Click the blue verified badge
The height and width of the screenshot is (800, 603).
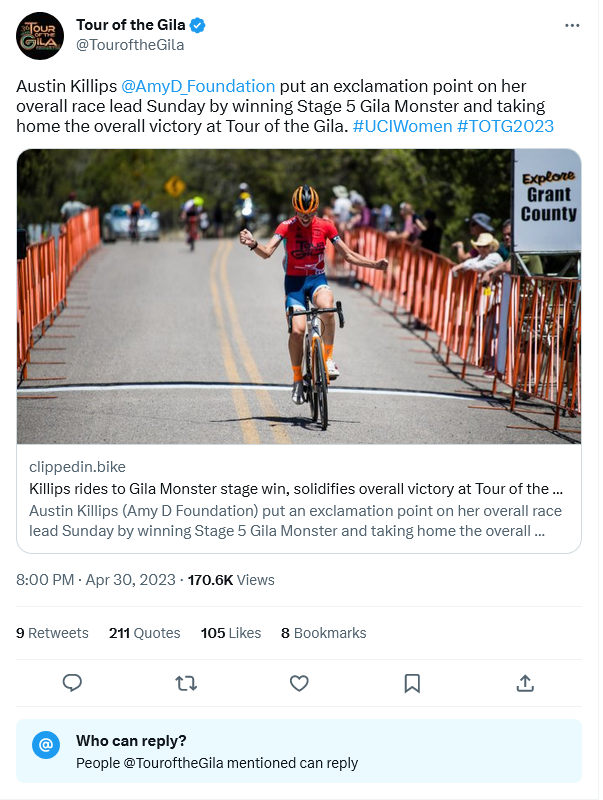click(x=198, y=25)
